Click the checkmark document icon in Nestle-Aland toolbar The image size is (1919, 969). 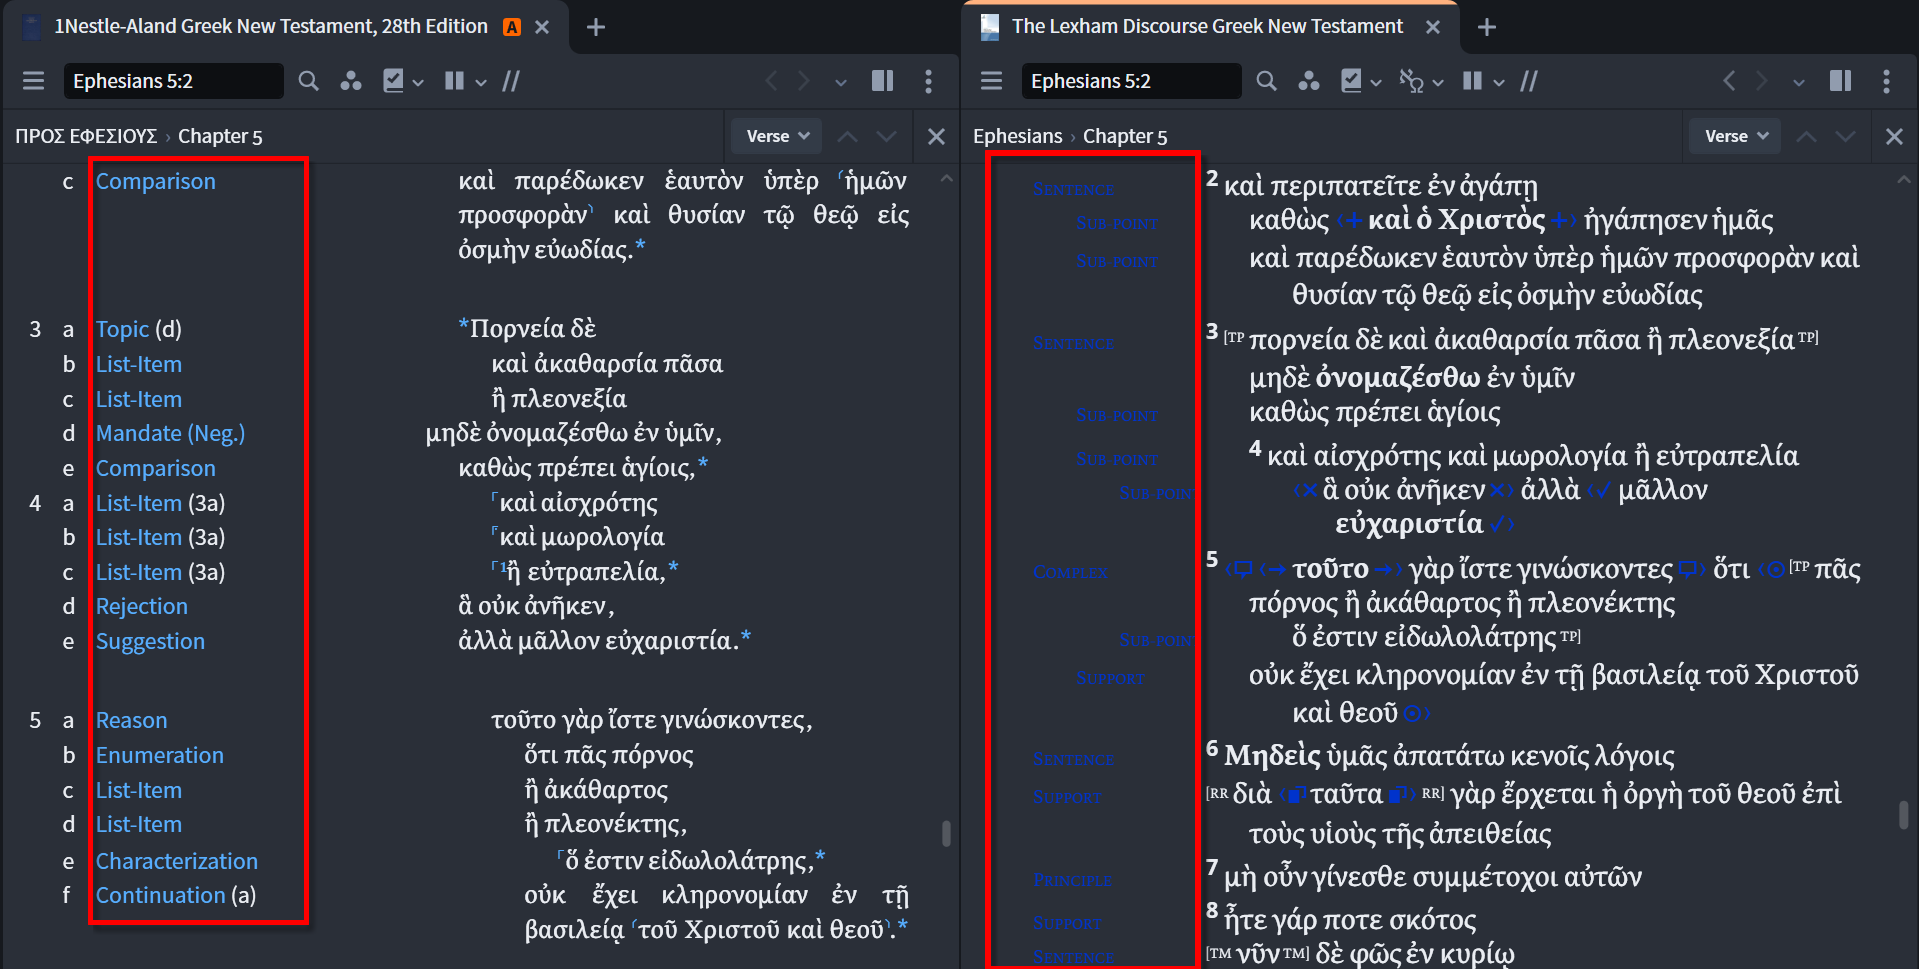point(394,81)
